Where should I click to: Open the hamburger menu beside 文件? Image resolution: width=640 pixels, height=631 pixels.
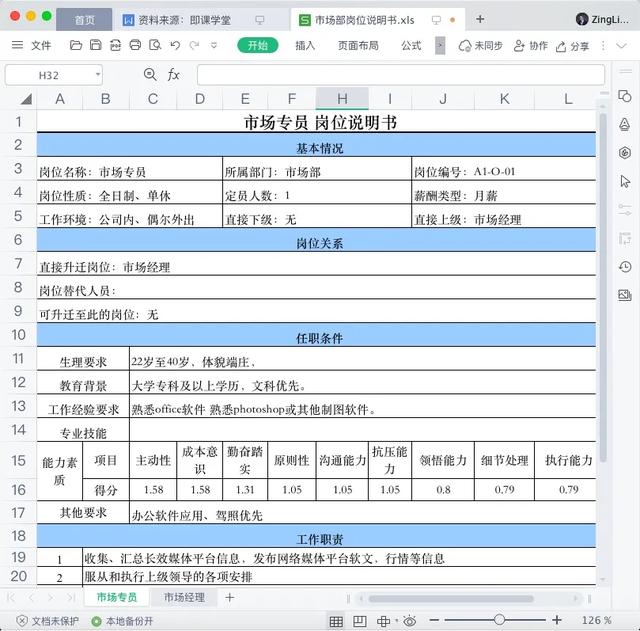tap(17, 45)
